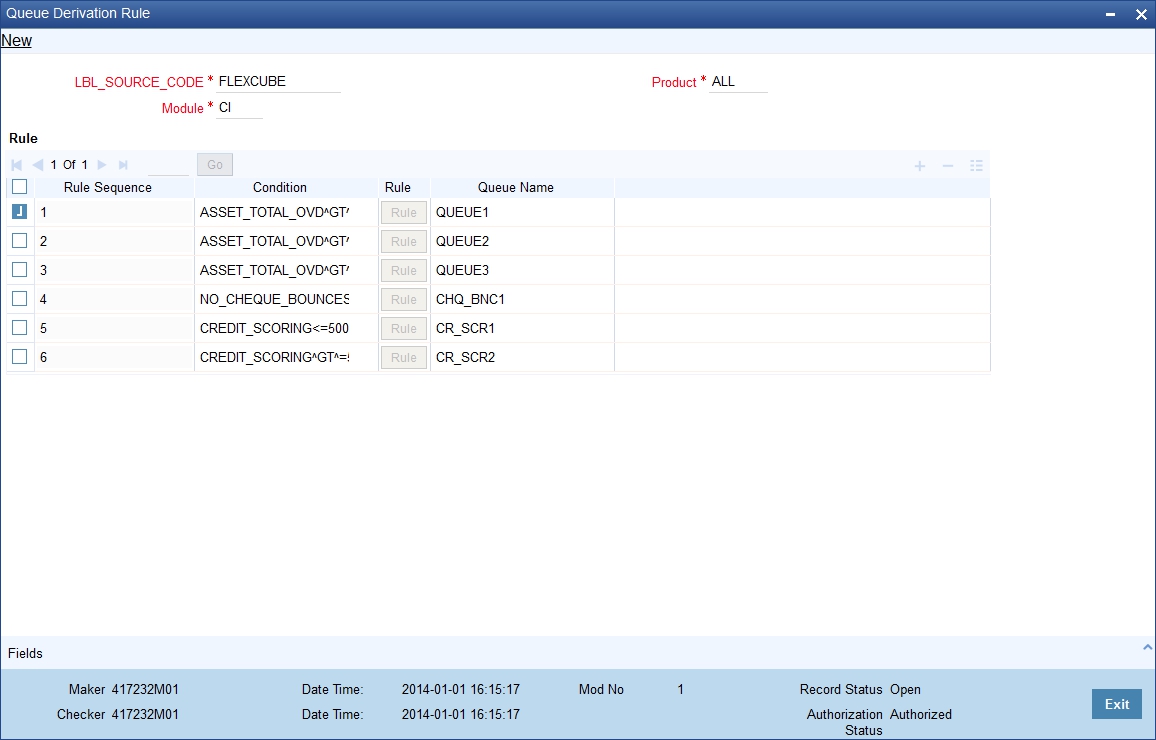Click the rule sequence cell showing 6

tap(114, 357)
